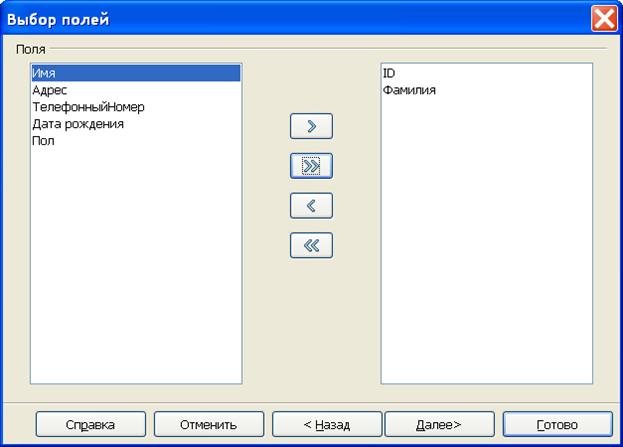Remove all fields with double left arrow
Screen dimensions: 623x447
point(311,246)
